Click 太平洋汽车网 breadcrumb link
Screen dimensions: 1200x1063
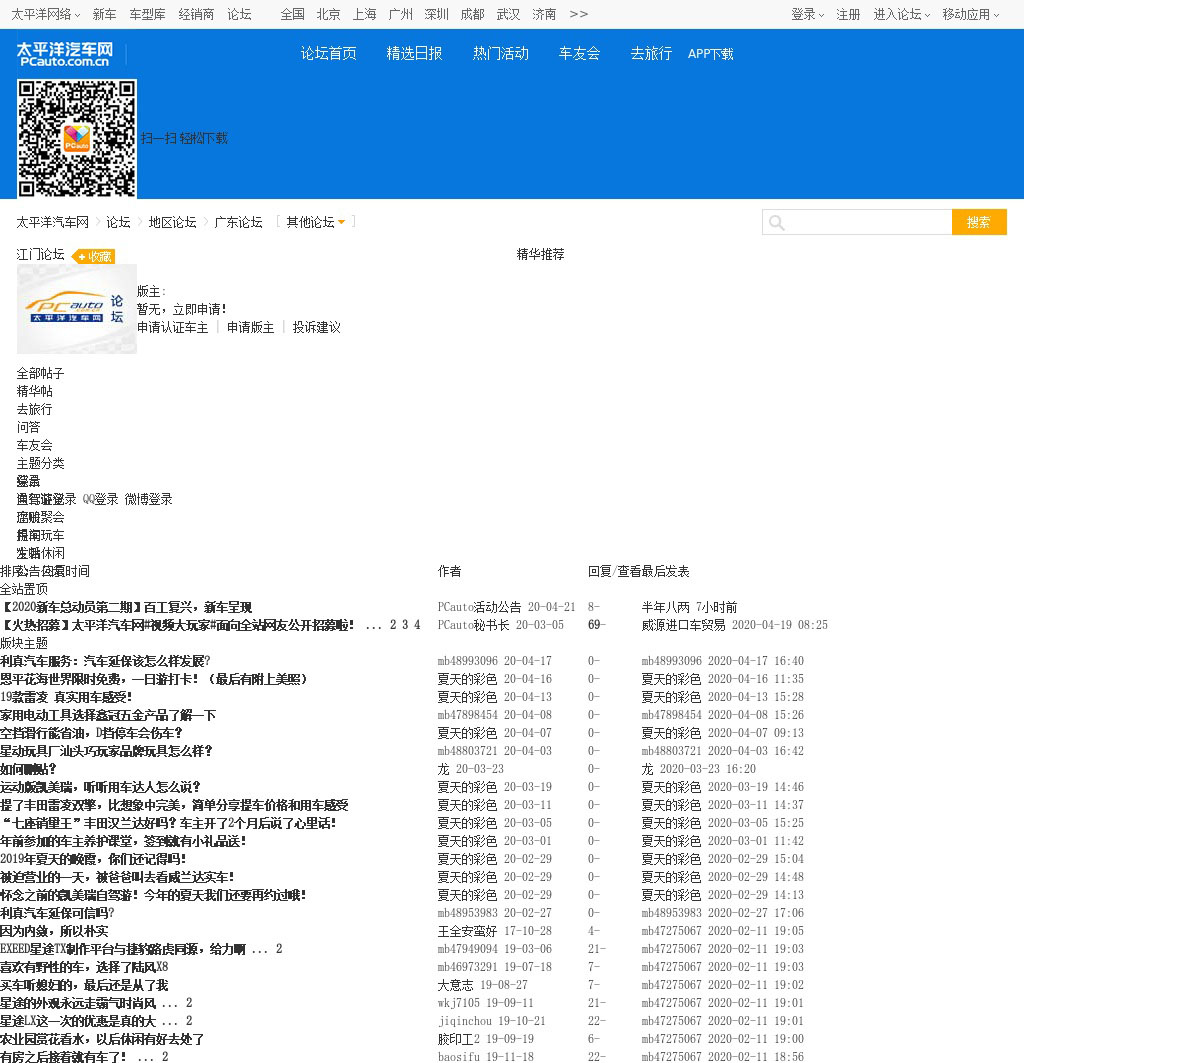[53, 222]
